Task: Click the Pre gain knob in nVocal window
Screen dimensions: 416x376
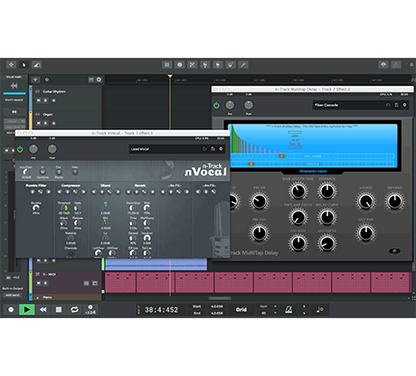Action: 33,149
